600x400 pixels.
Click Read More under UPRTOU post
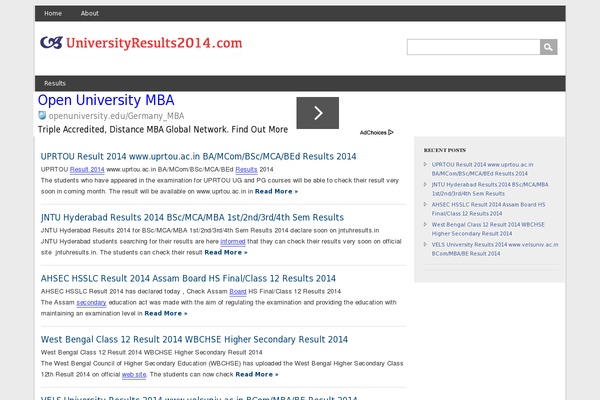276,191
